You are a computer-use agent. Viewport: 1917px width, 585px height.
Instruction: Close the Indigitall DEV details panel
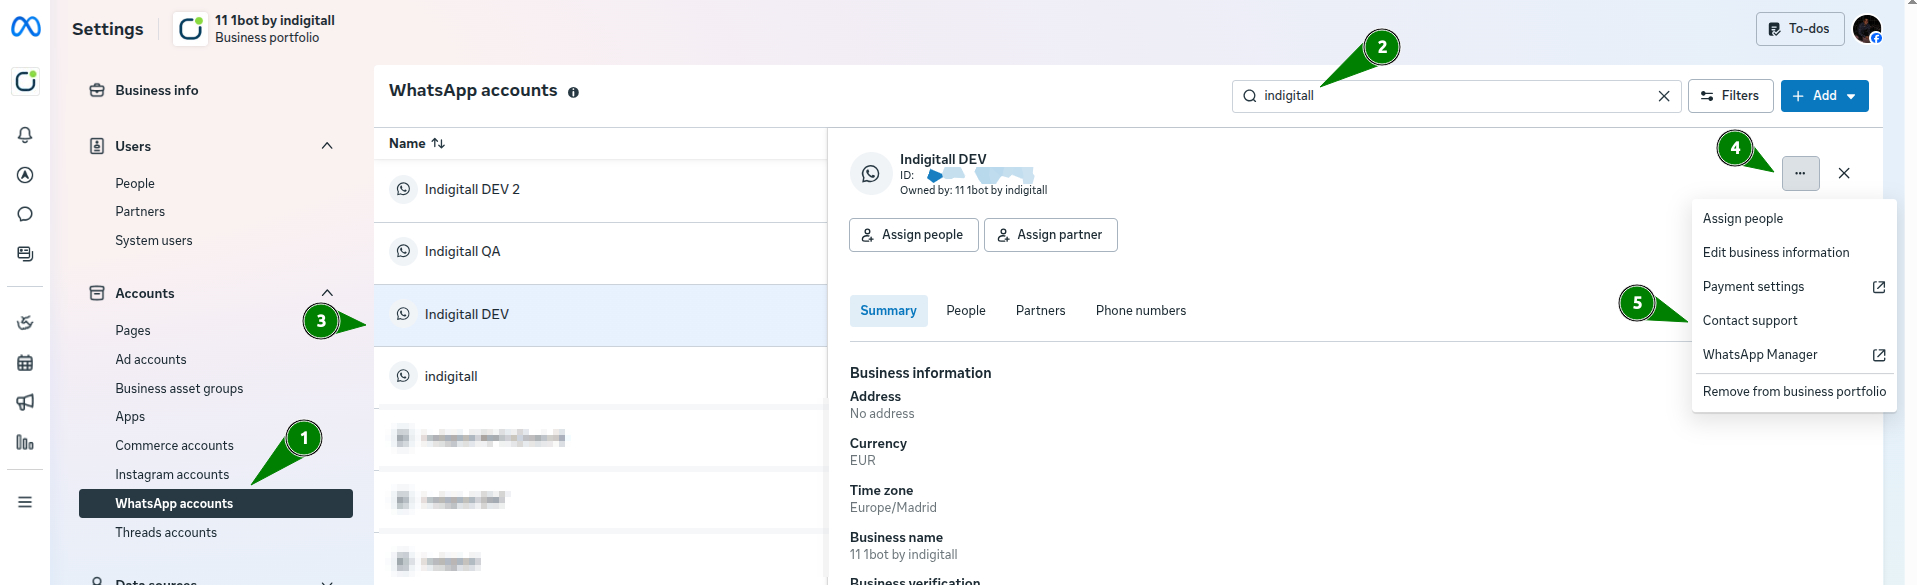click(1844, 173)
